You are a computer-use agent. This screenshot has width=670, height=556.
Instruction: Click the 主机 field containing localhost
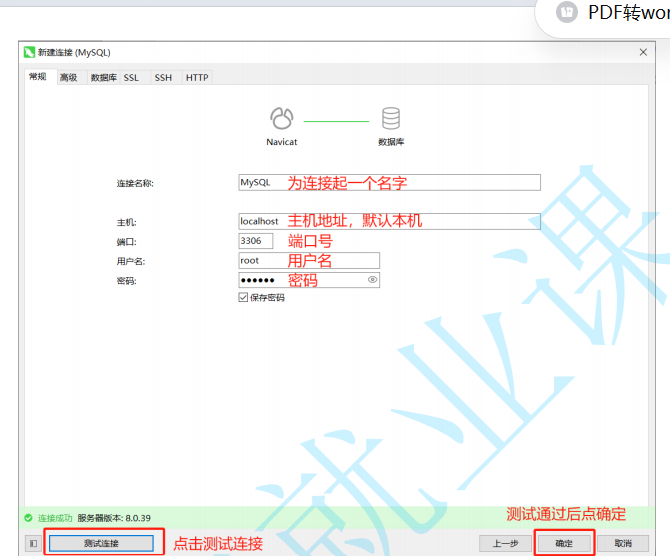click(x=389, y=221)
